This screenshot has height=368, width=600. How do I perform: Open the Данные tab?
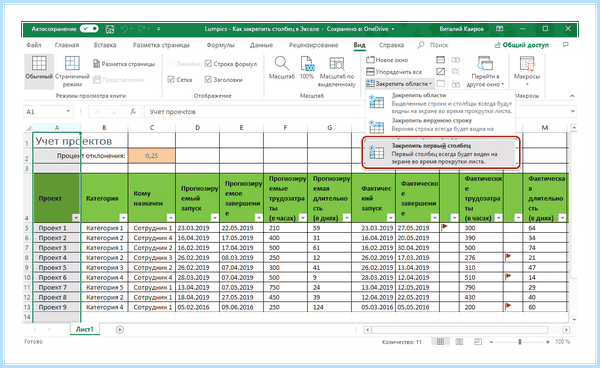[261, 45]
